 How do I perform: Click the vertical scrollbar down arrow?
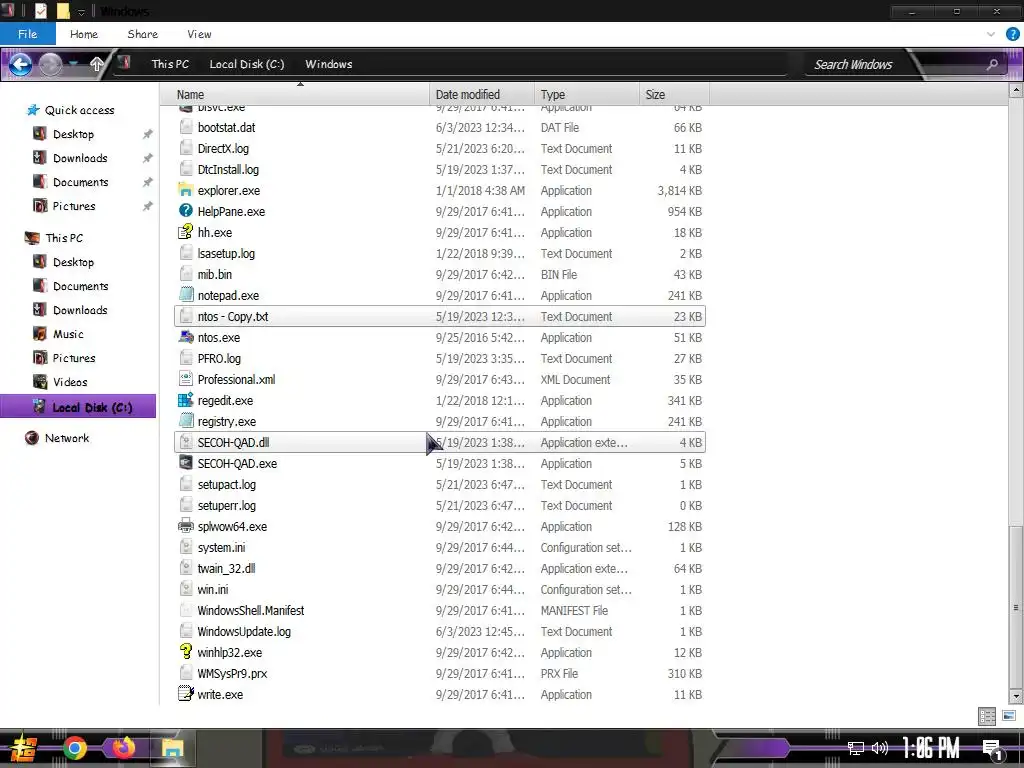1016,697
